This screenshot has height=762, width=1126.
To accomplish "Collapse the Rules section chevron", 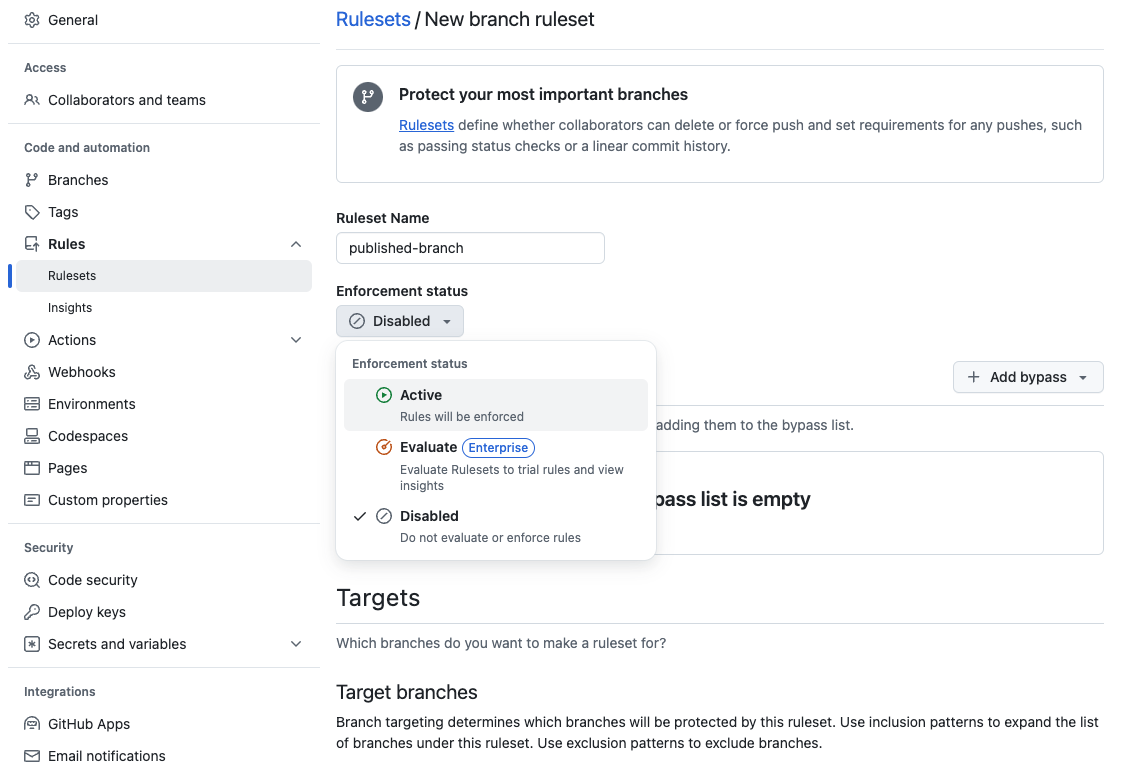I will pyautogui.click(x=296, y=244).
